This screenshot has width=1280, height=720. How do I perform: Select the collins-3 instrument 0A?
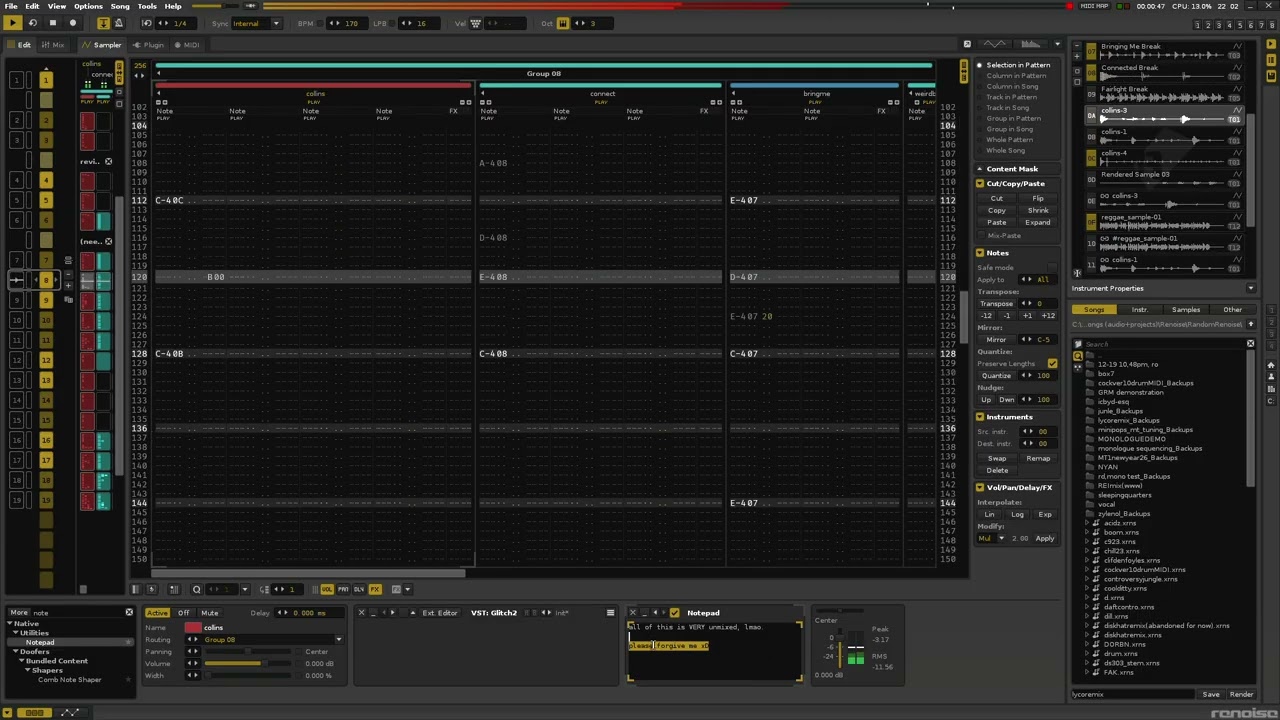coord(1165,115)
